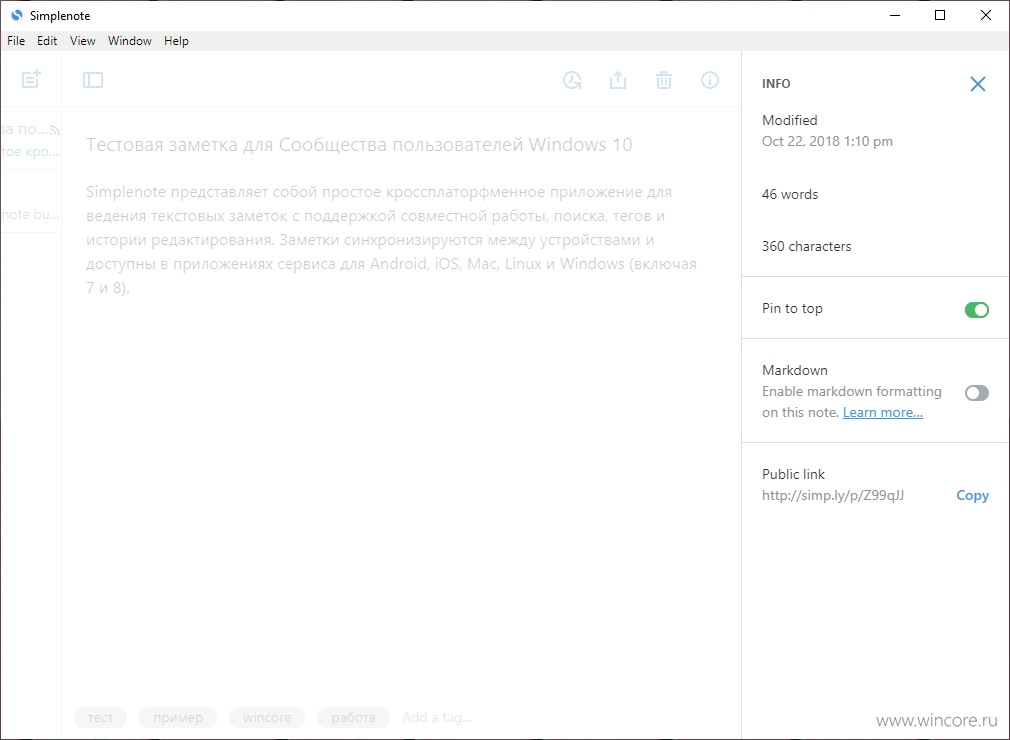Image resolution: width=1010 pixels, height=740 pixels.
Task: Click the Simplenote logo in title bar
Action: 17,15
